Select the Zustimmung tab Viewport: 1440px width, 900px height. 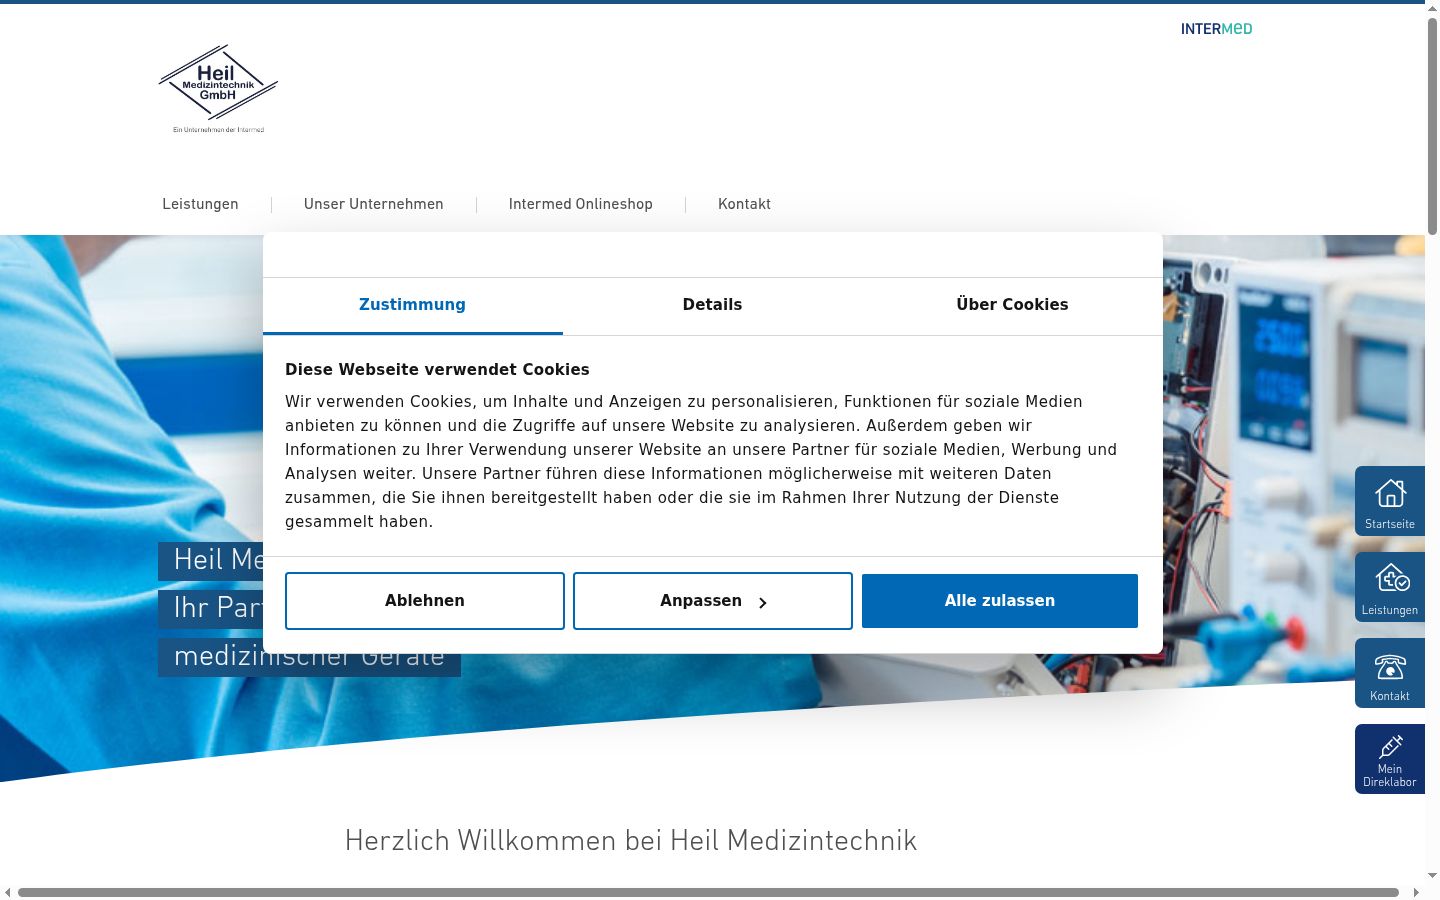point(412,305)
